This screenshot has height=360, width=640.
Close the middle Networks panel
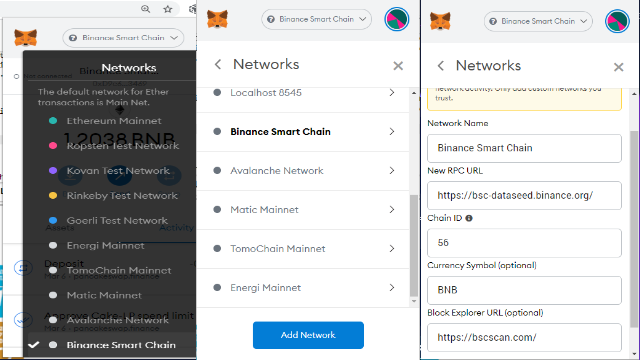tap(398, 66)
